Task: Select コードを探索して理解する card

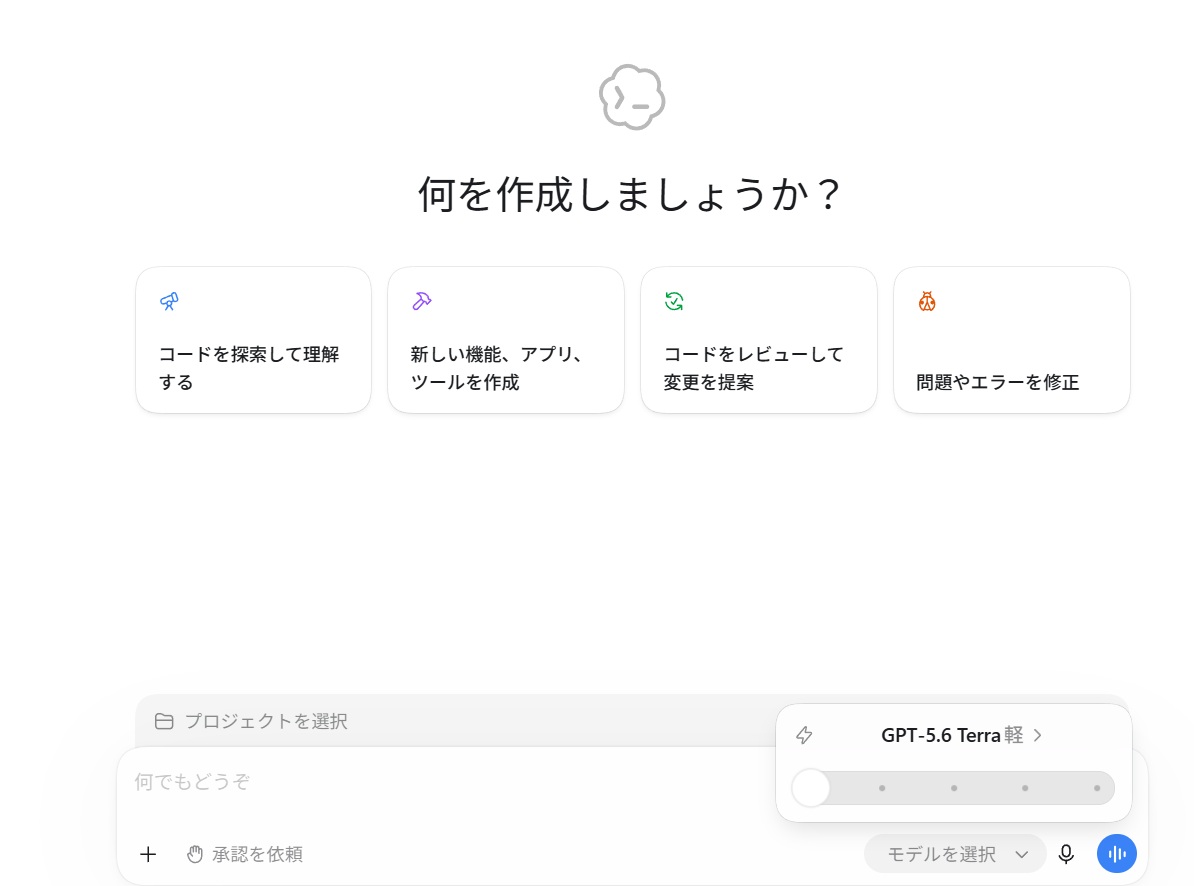Action: (254, 339)
